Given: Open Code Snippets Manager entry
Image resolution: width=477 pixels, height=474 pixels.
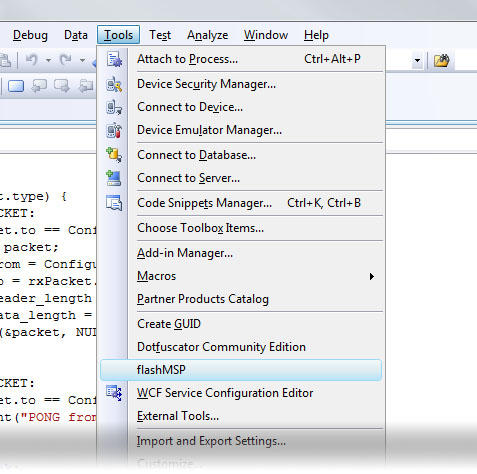Looking at the screenshot, I should 241,203.
